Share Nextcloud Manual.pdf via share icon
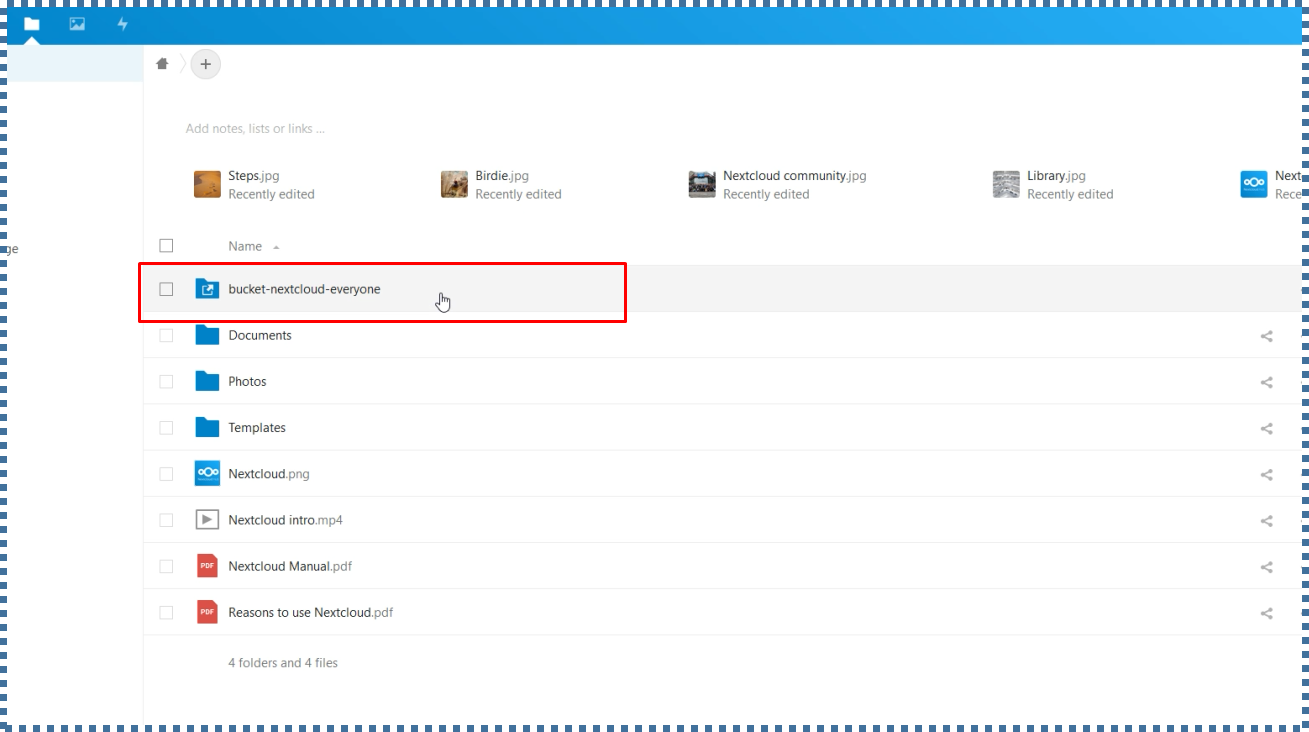The width and height of the screenshot is (1309, 732). pyautogui.click(x=1266, y=567)
